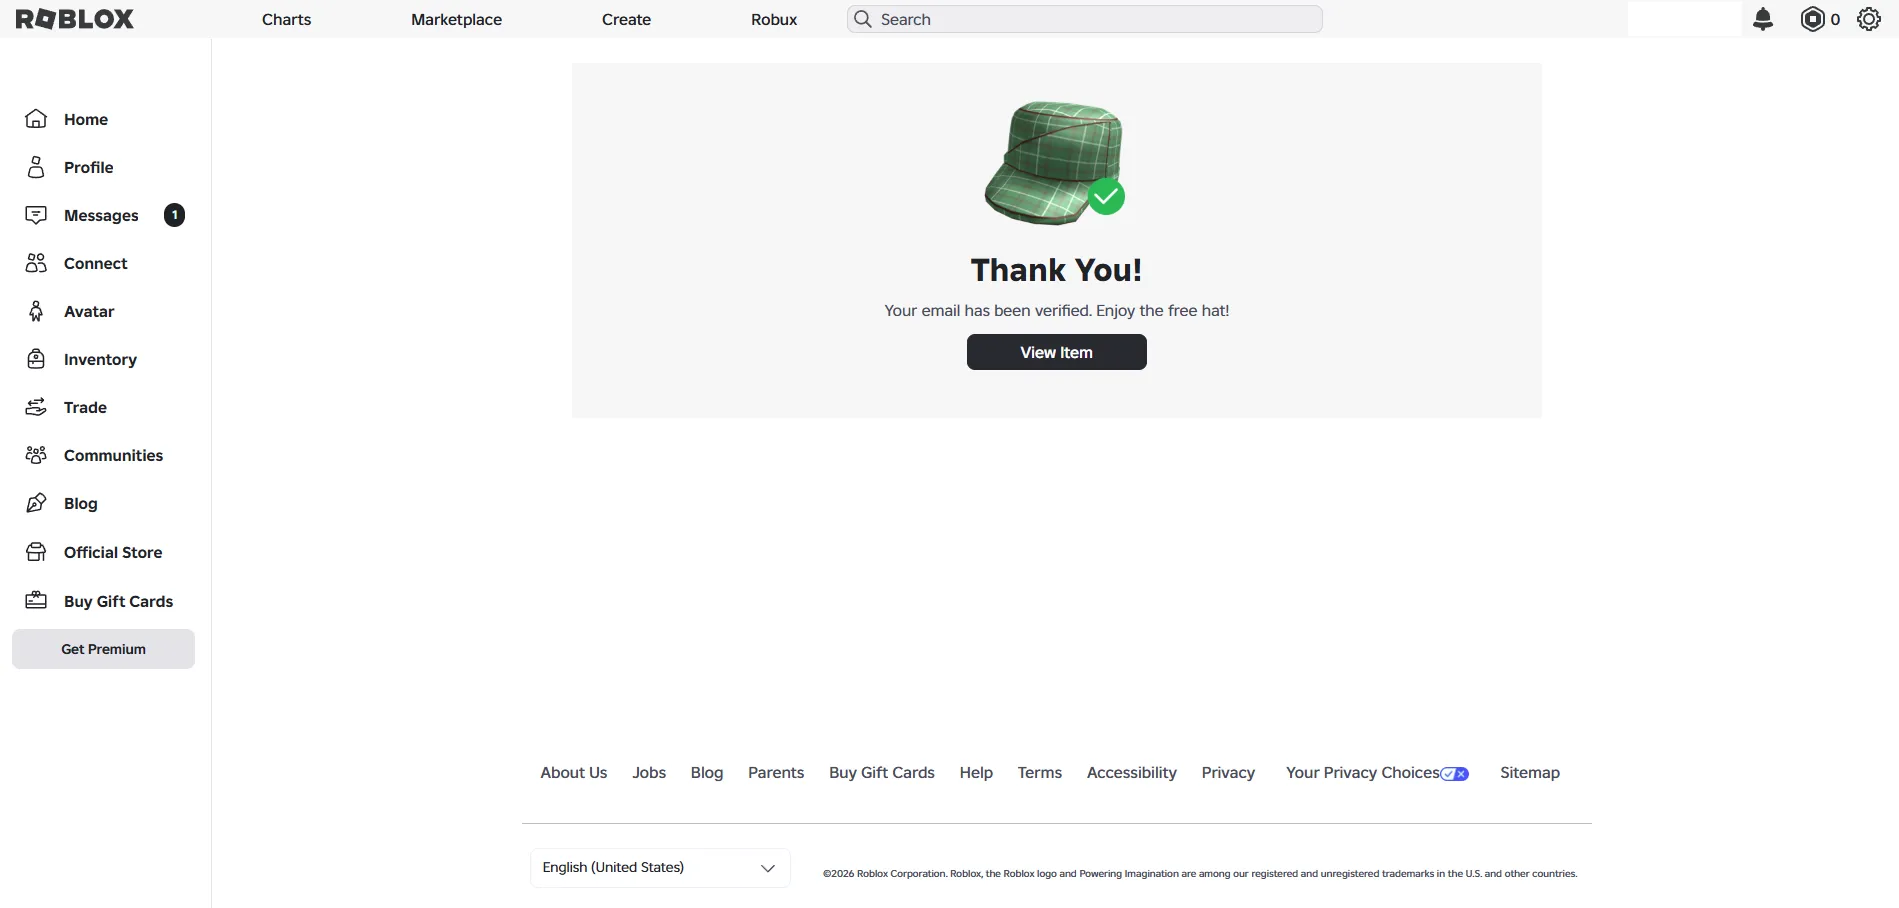This screenshot has height=908, width=1899.
Task: Click the Official Store icon
Action: pyautogui.click(x=36, y=552)
